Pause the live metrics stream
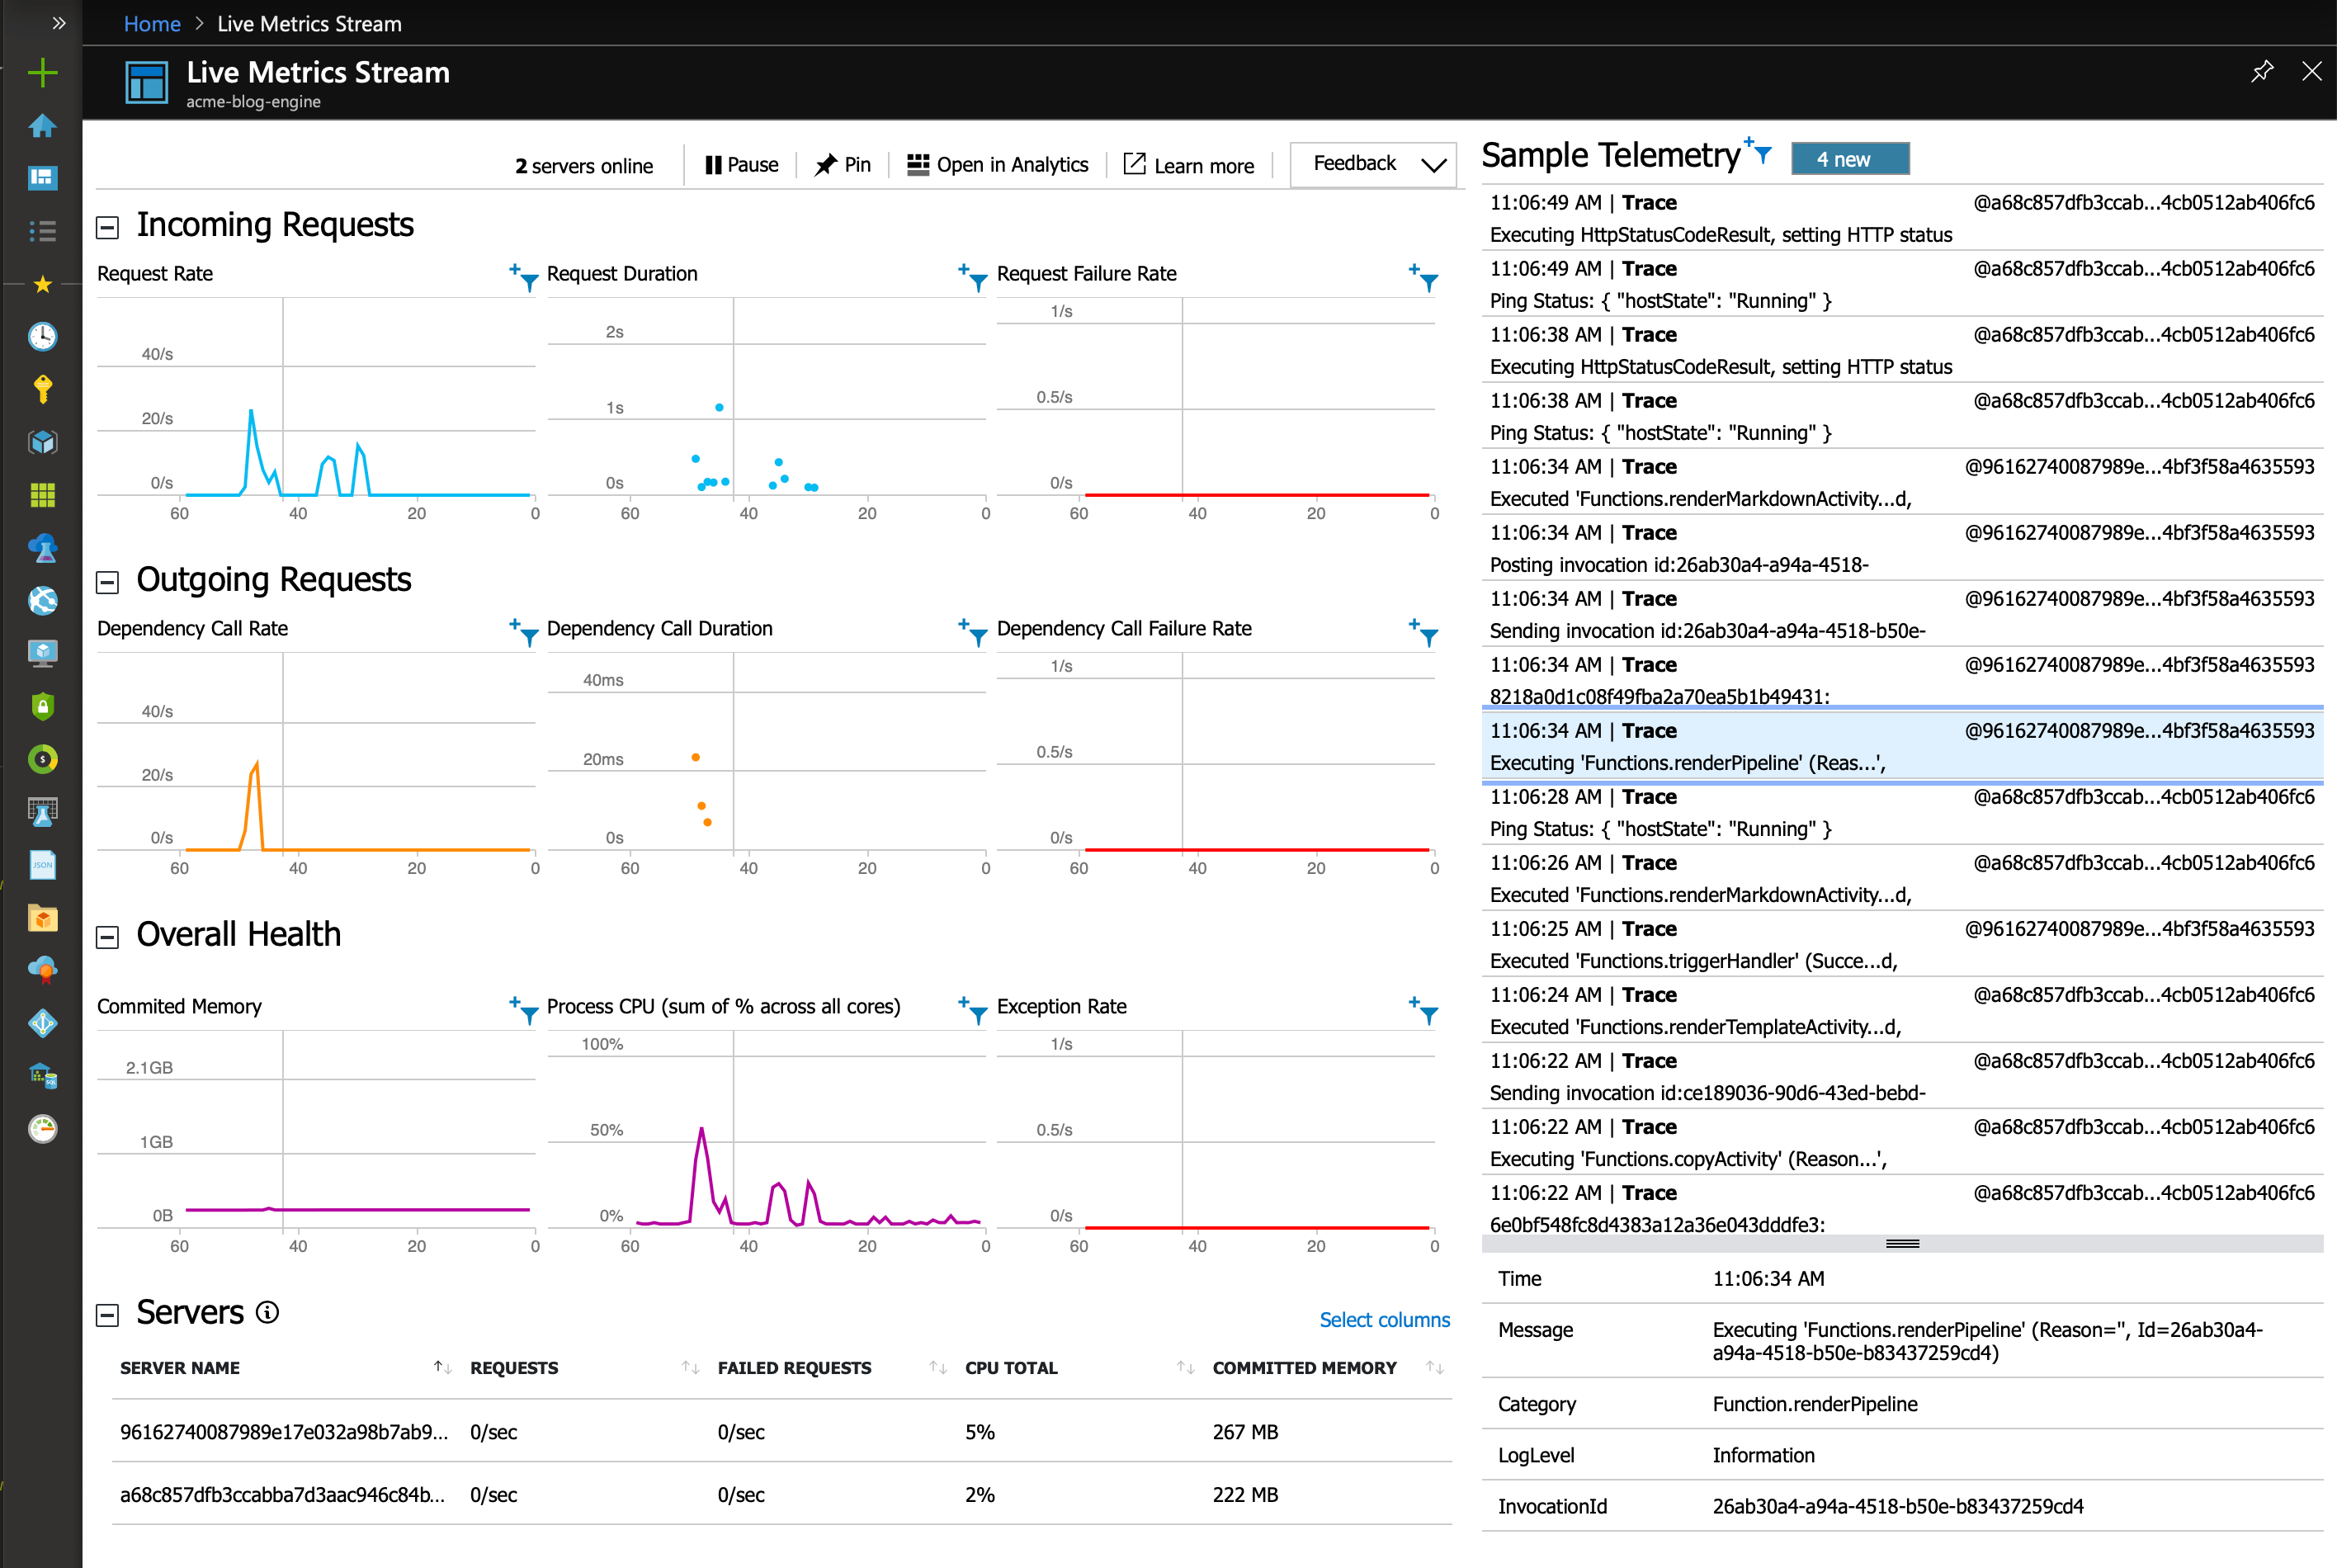The image size is (2337, 1568). tap(741, 165)
